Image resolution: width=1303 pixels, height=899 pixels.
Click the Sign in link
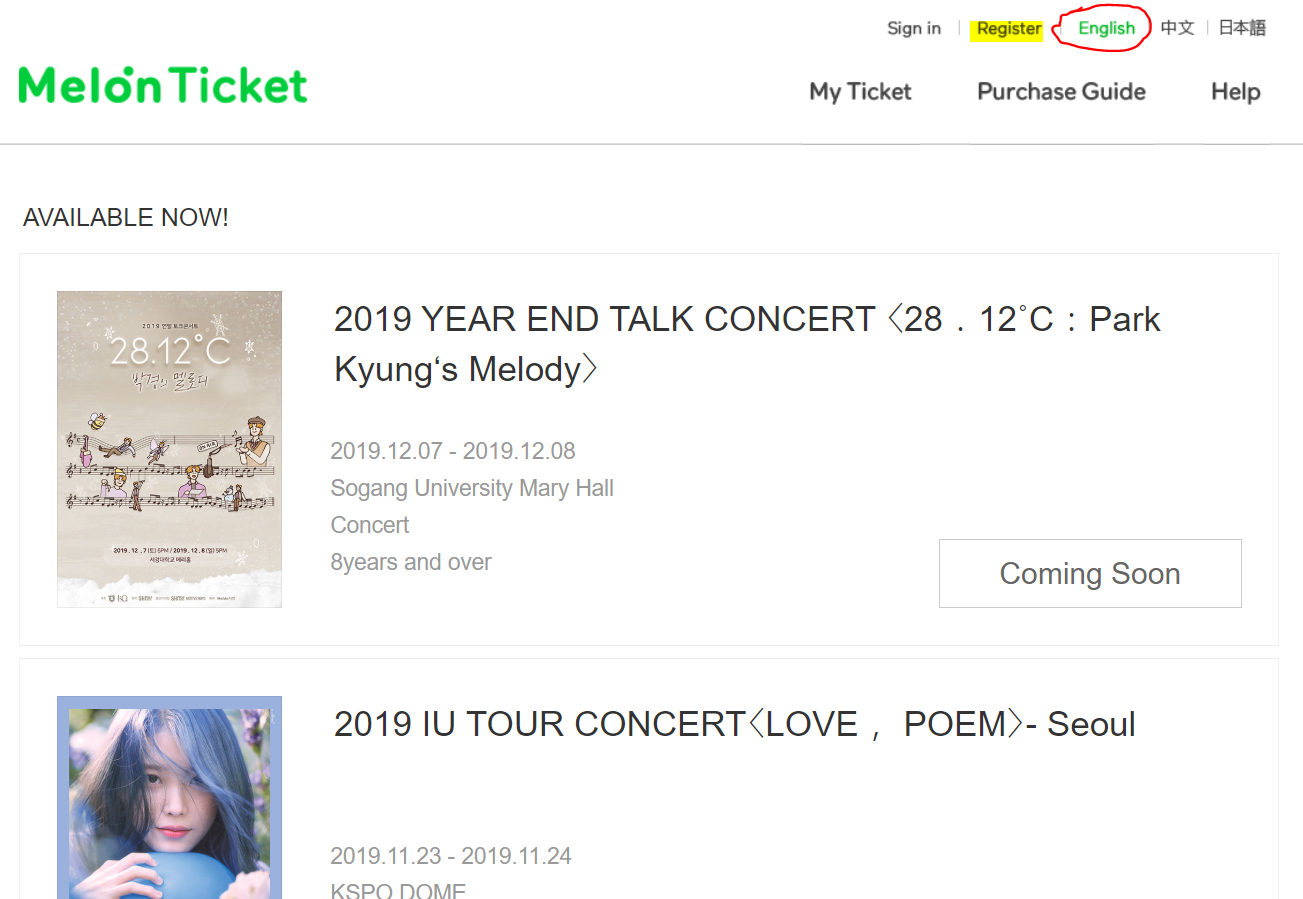point(913,28)
